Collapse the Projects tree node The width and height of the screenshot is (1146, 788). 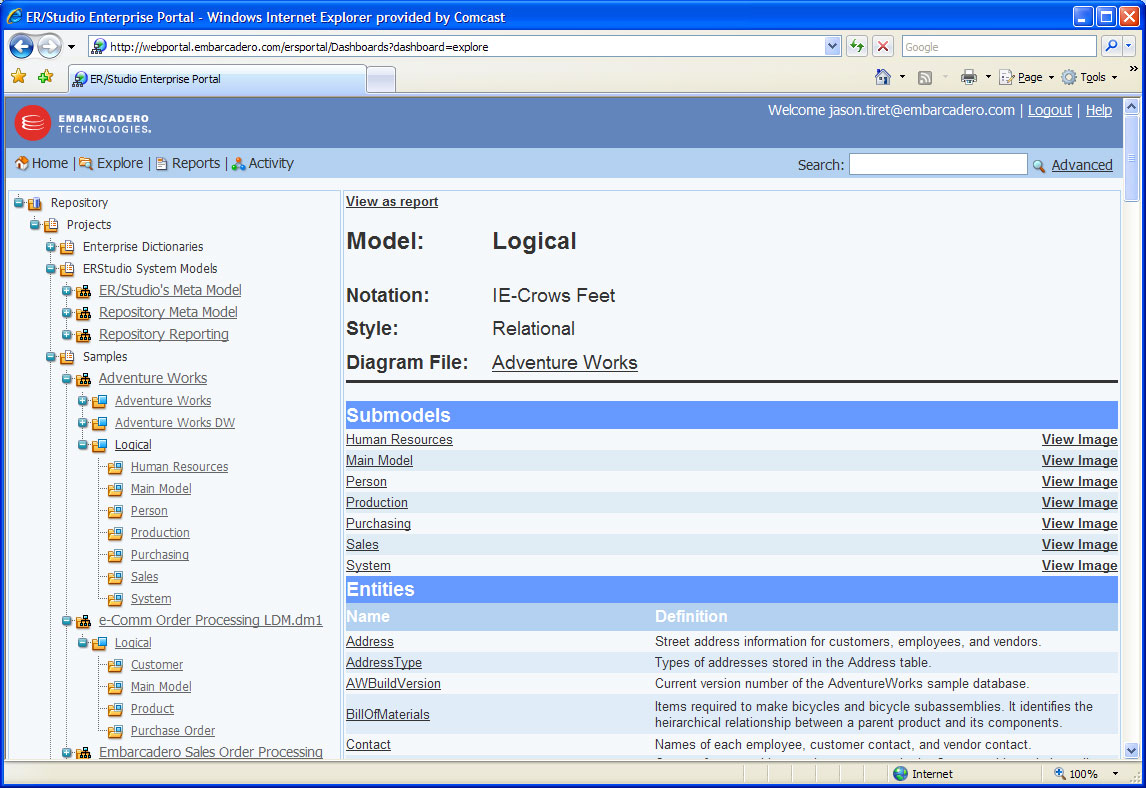[x=34, y=224]
